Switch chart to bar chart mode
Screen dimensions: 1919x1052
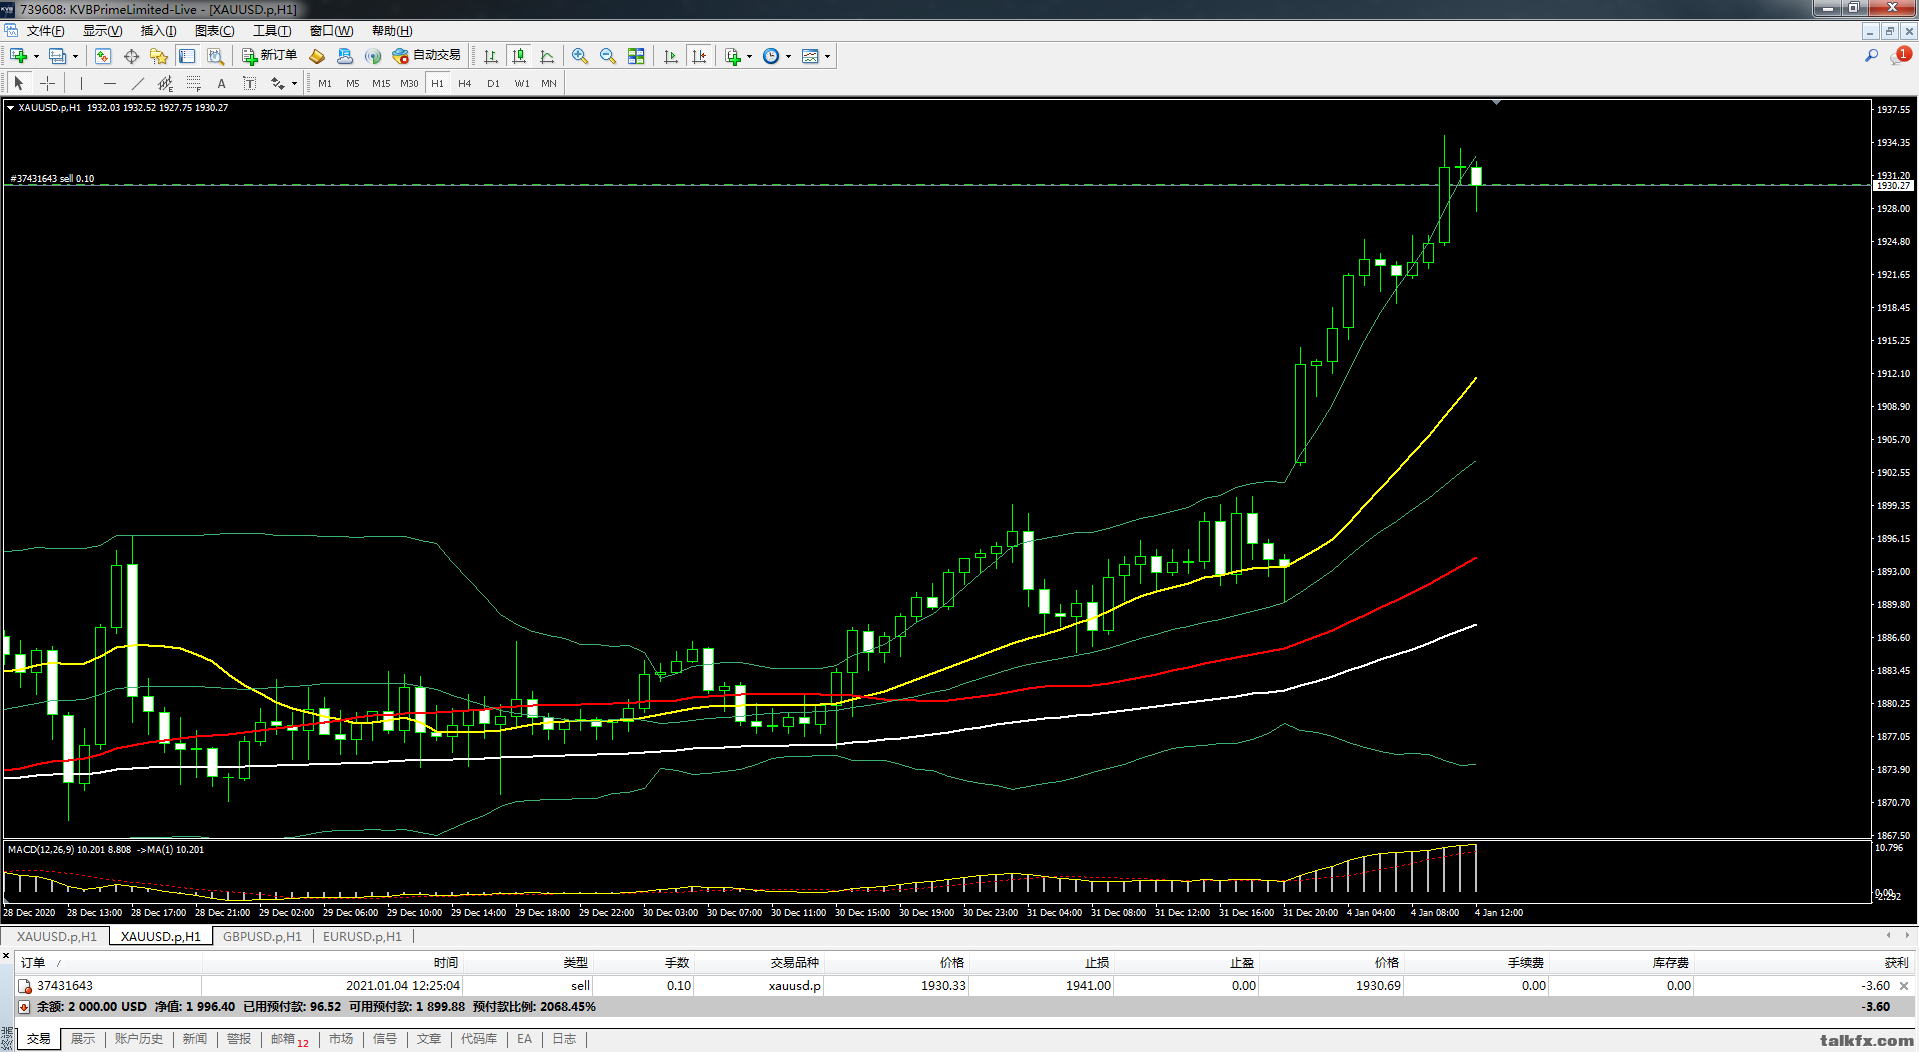pos(490,56)
